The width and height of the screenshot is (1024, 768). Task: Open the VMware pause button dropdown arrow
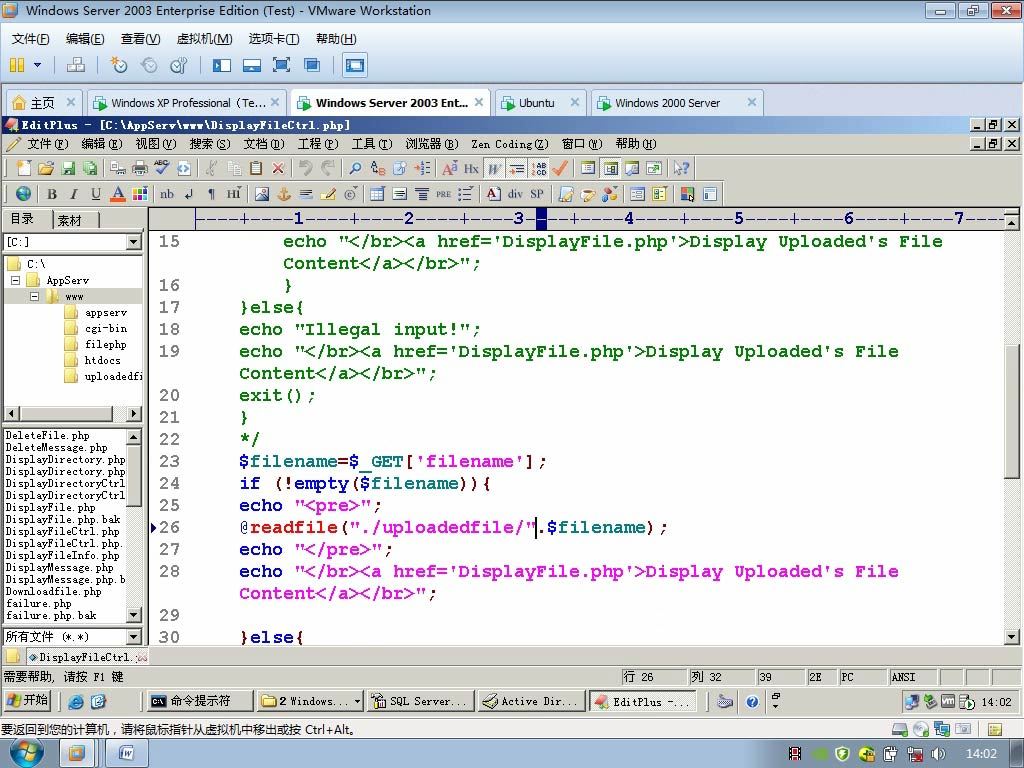(x=37, y=65)
